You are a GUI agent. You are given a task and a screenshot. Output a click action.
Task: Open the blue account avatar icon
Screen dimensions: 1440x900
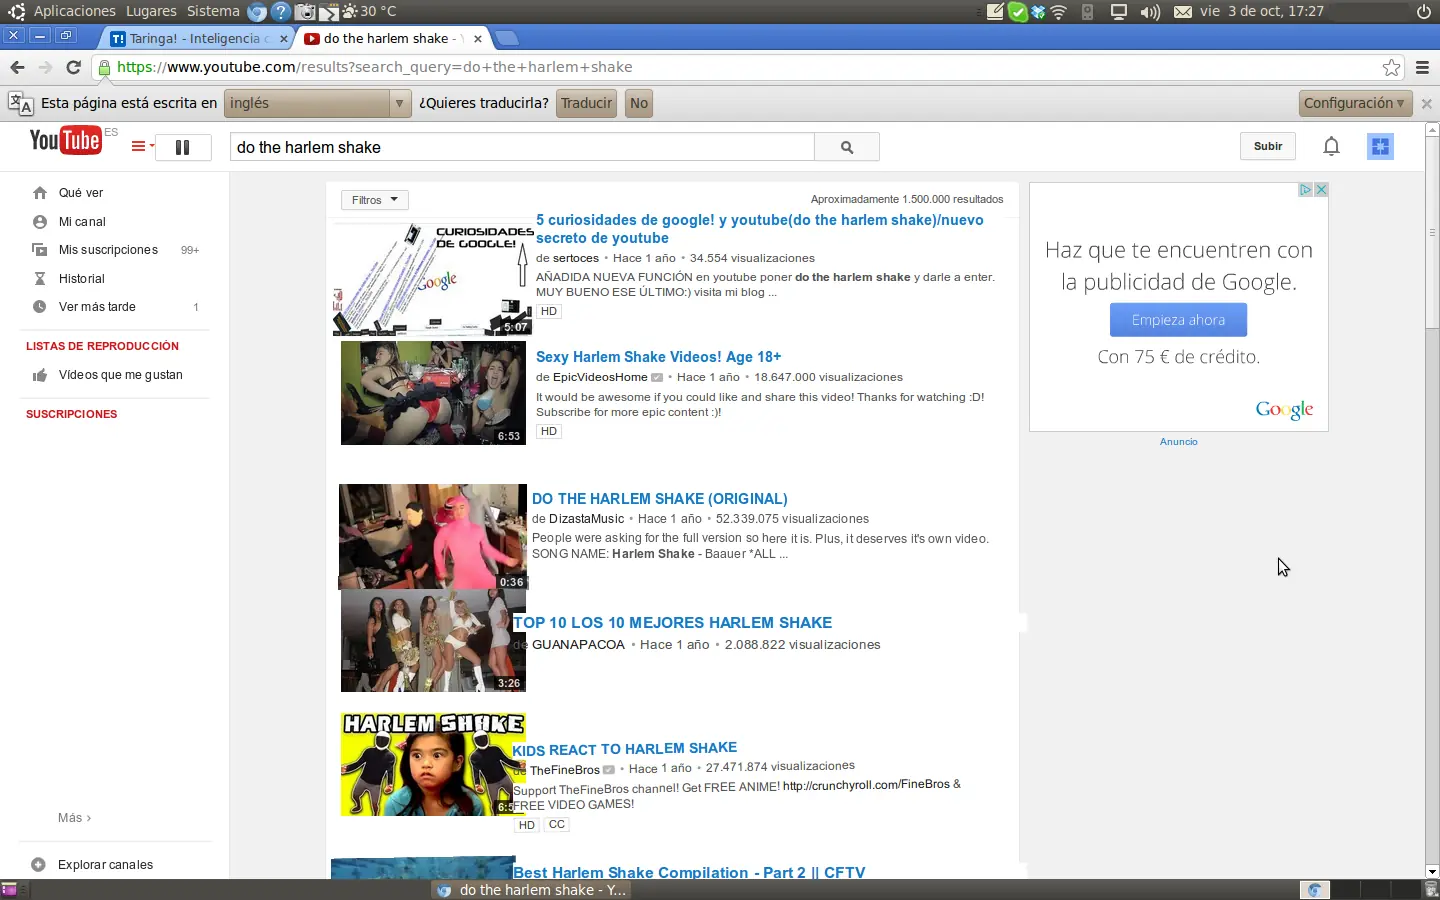pyautogui.click(x=1380, y=146)
